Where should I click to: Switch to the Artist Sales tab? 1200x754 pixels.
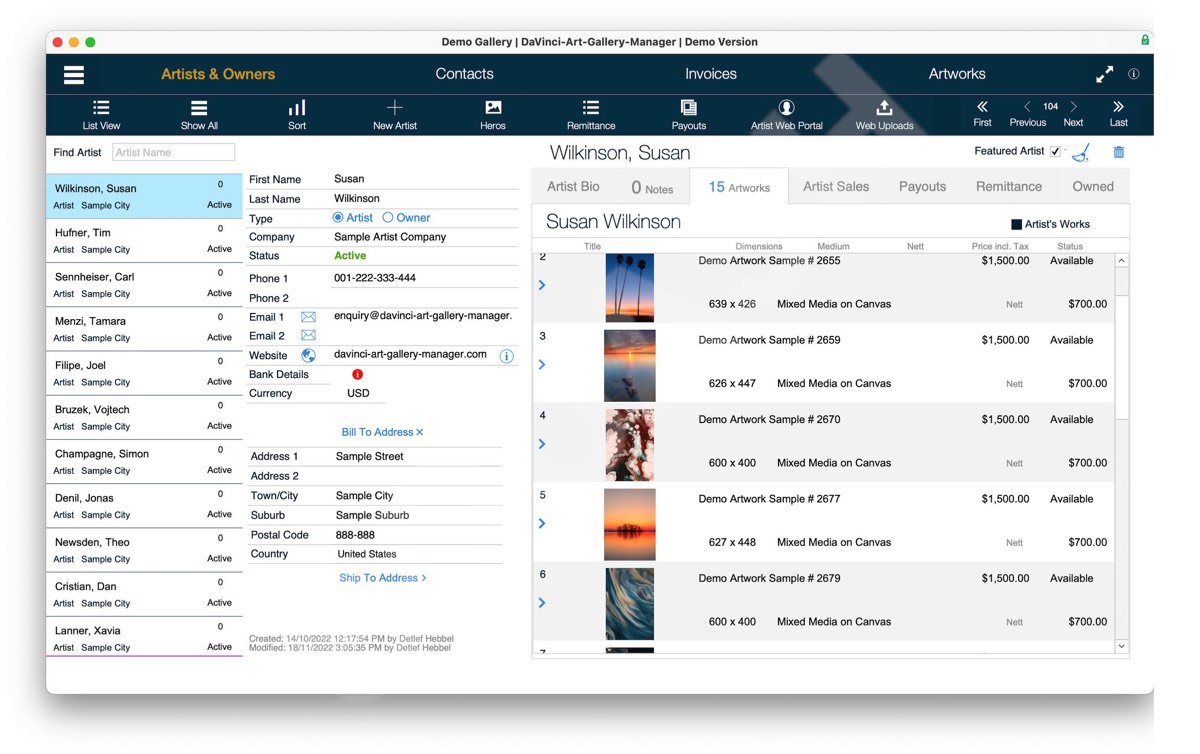coord(835,187)
